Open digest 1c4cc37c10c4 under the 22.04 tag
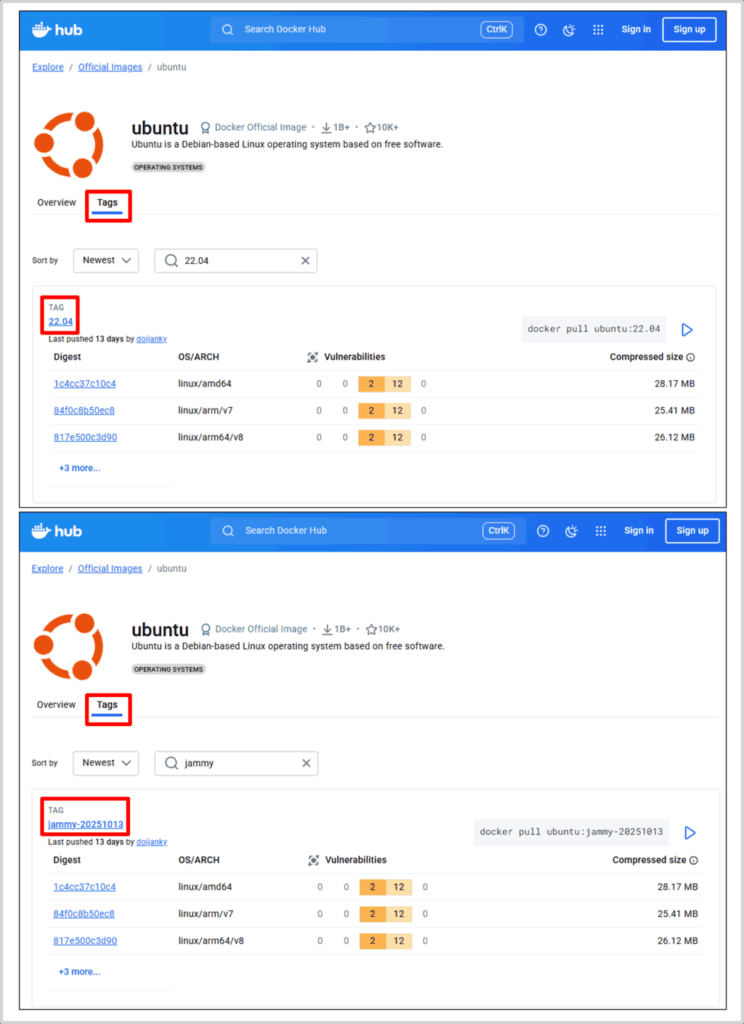Screen dimensions: 744x1024 point(84,384)
